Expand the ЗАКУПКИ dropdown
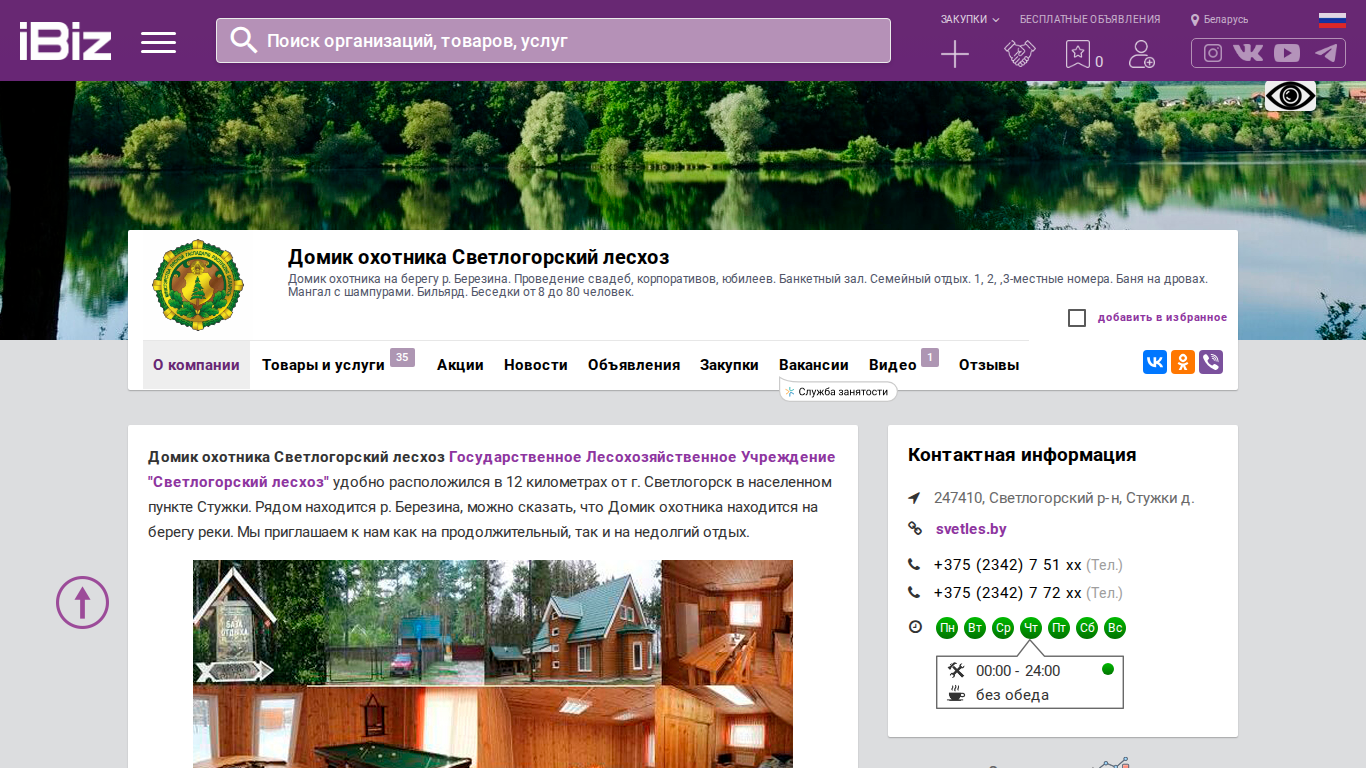This screenshot has width=1366, height=768. point(970,19)
